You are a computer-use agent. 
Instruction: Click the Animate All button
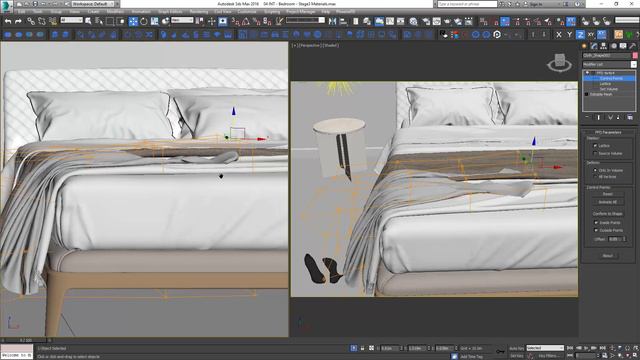[x=608, y=202]
